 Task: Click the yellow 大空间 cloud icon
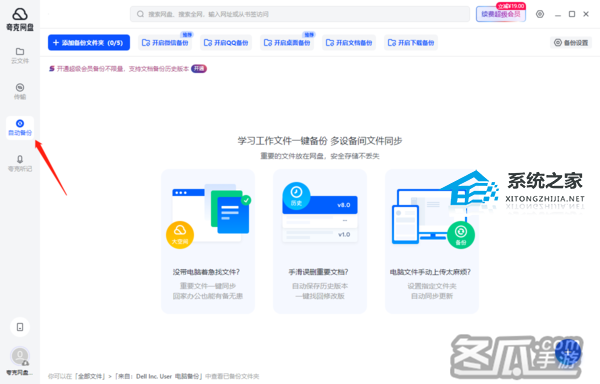click(180, 235)
